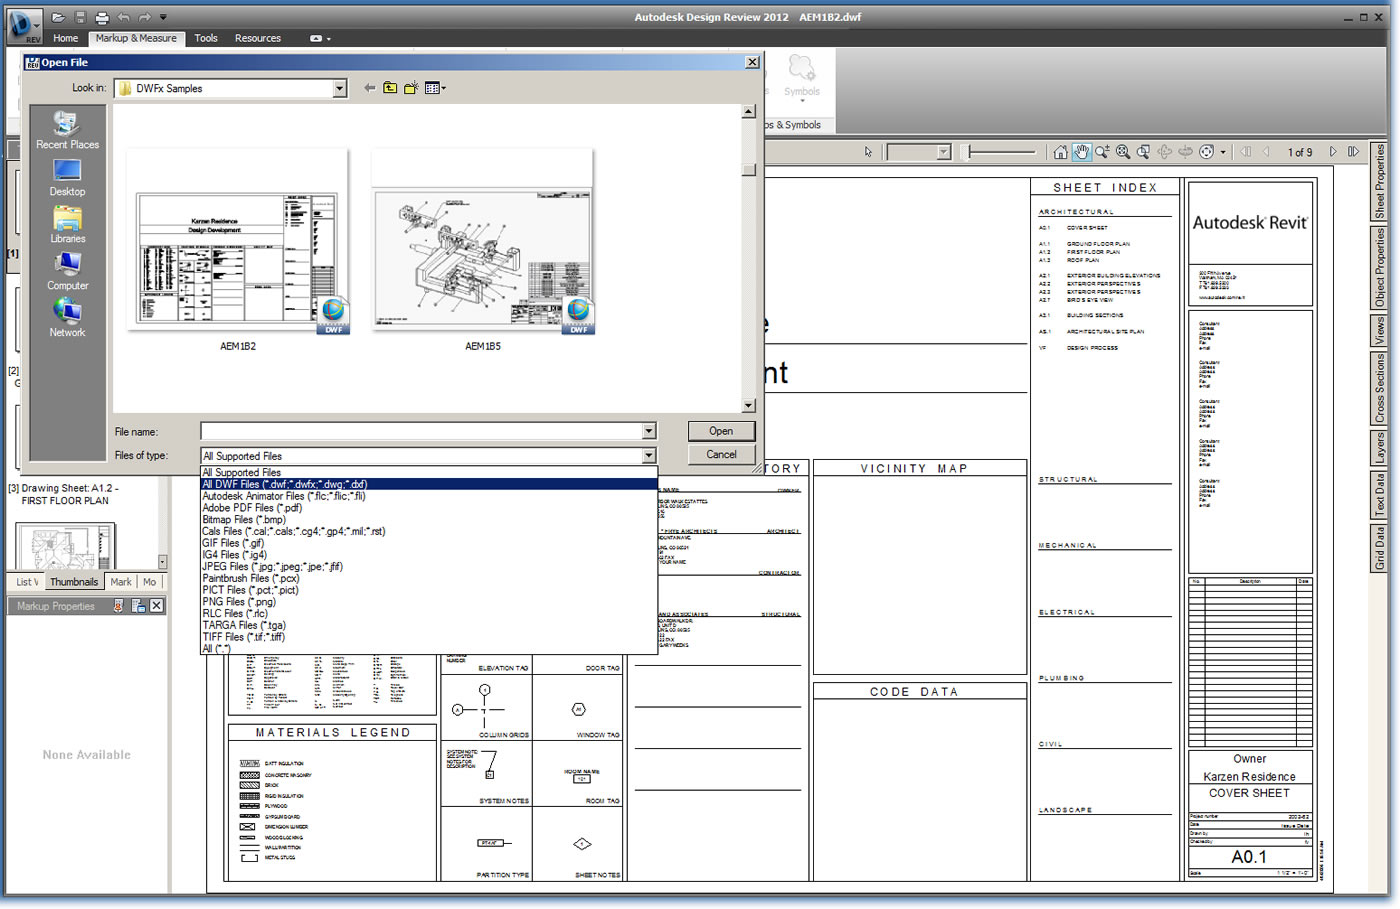The width and height of the screenshot is (1400, 909).
Task: Click the zoom slider track
Action: coord(1001,152)
